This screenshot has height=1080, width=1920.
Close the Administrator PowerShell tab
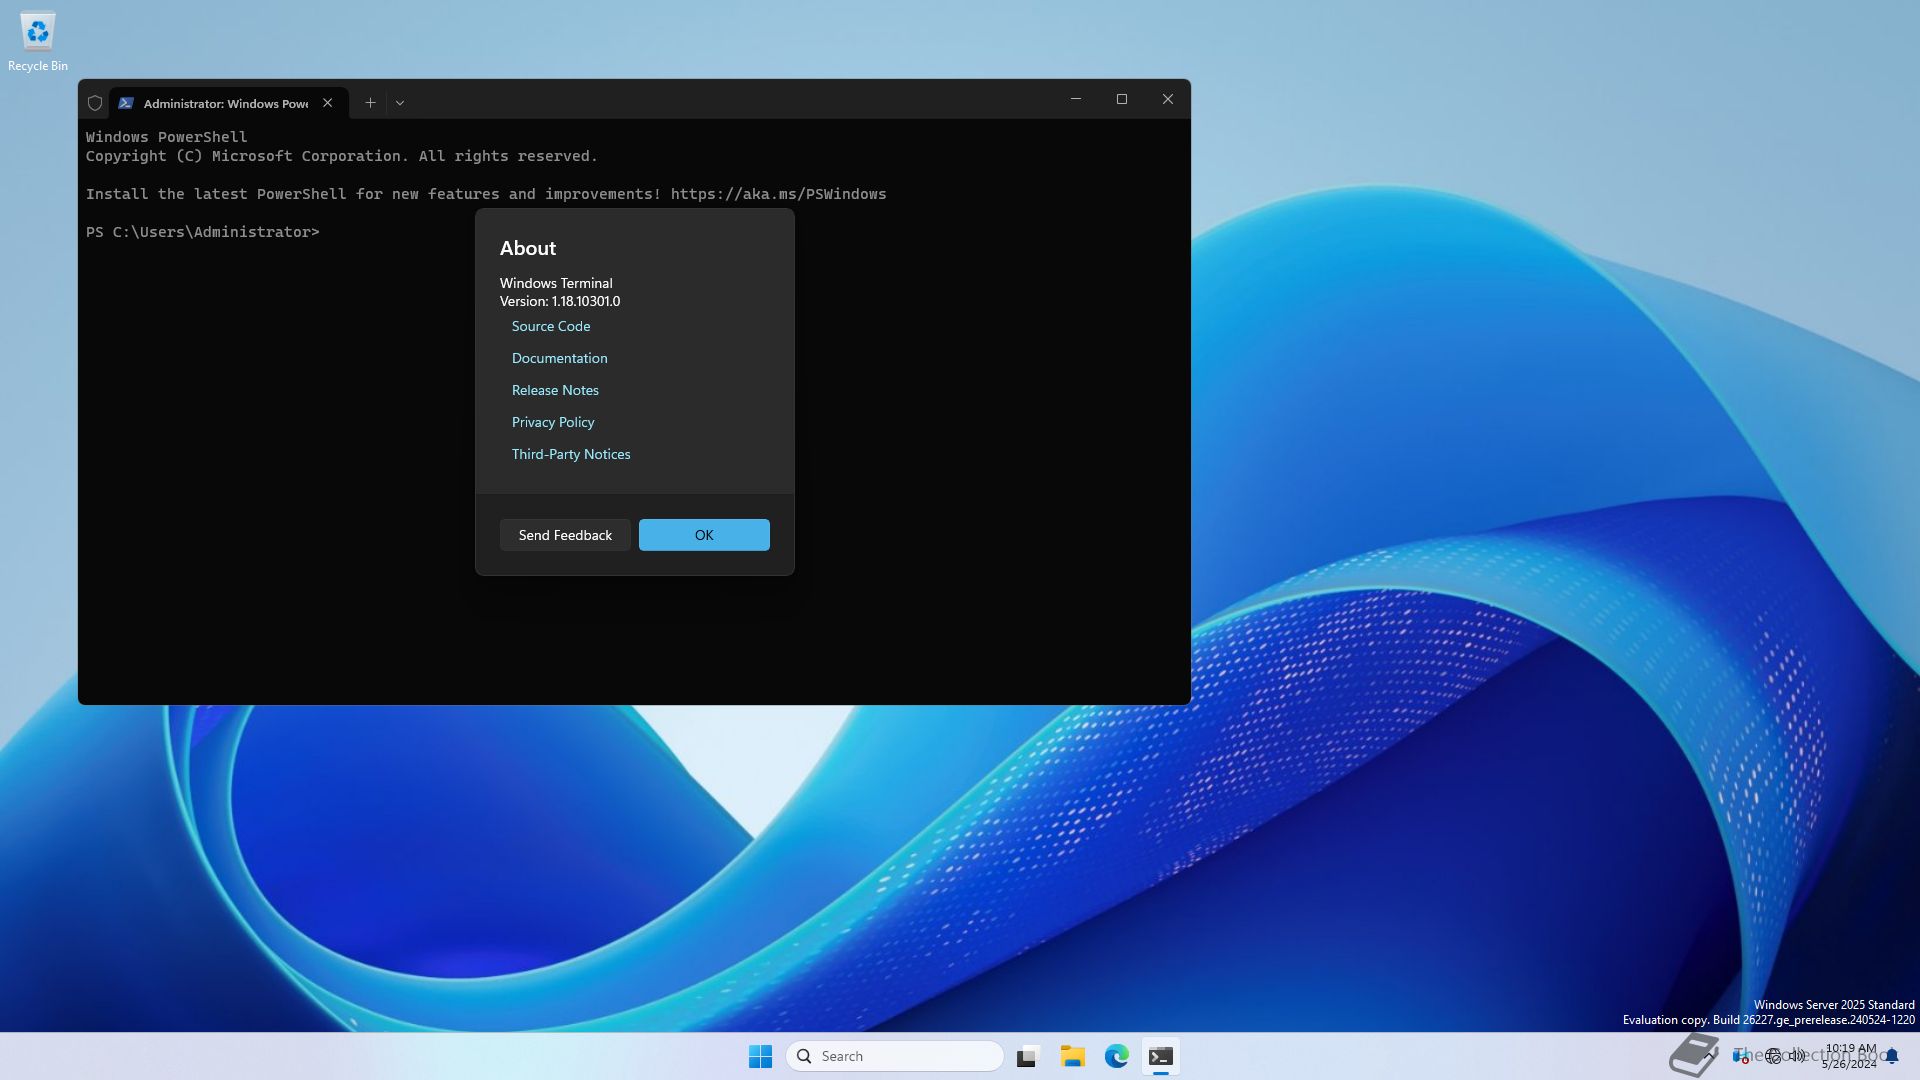pos(327,103)
